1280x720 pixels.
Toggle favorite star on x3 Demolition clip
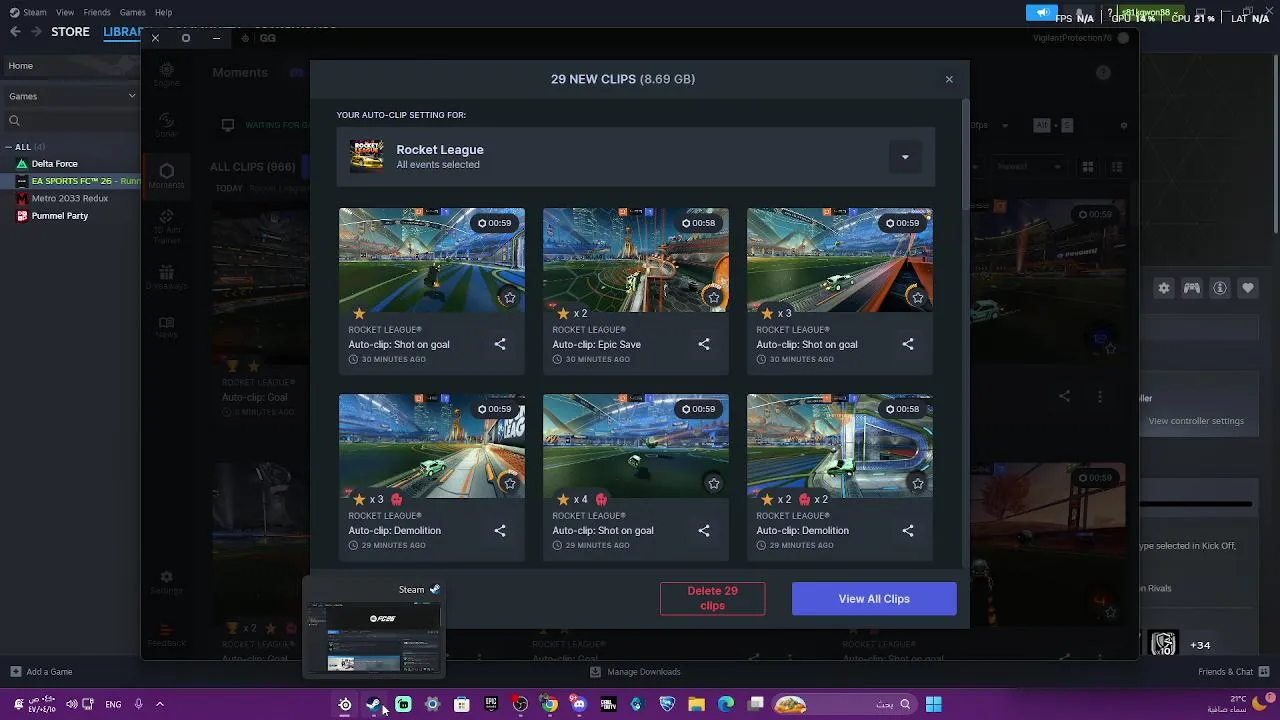click(510, 483)
